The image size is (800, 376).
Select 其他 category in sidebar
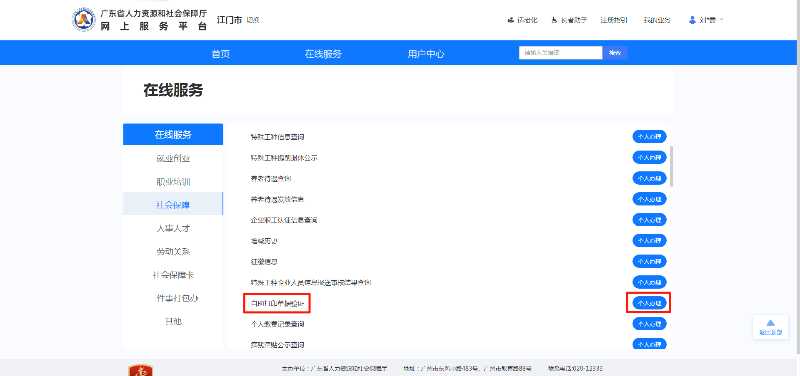pyautogui.click(x=173, y=321)
